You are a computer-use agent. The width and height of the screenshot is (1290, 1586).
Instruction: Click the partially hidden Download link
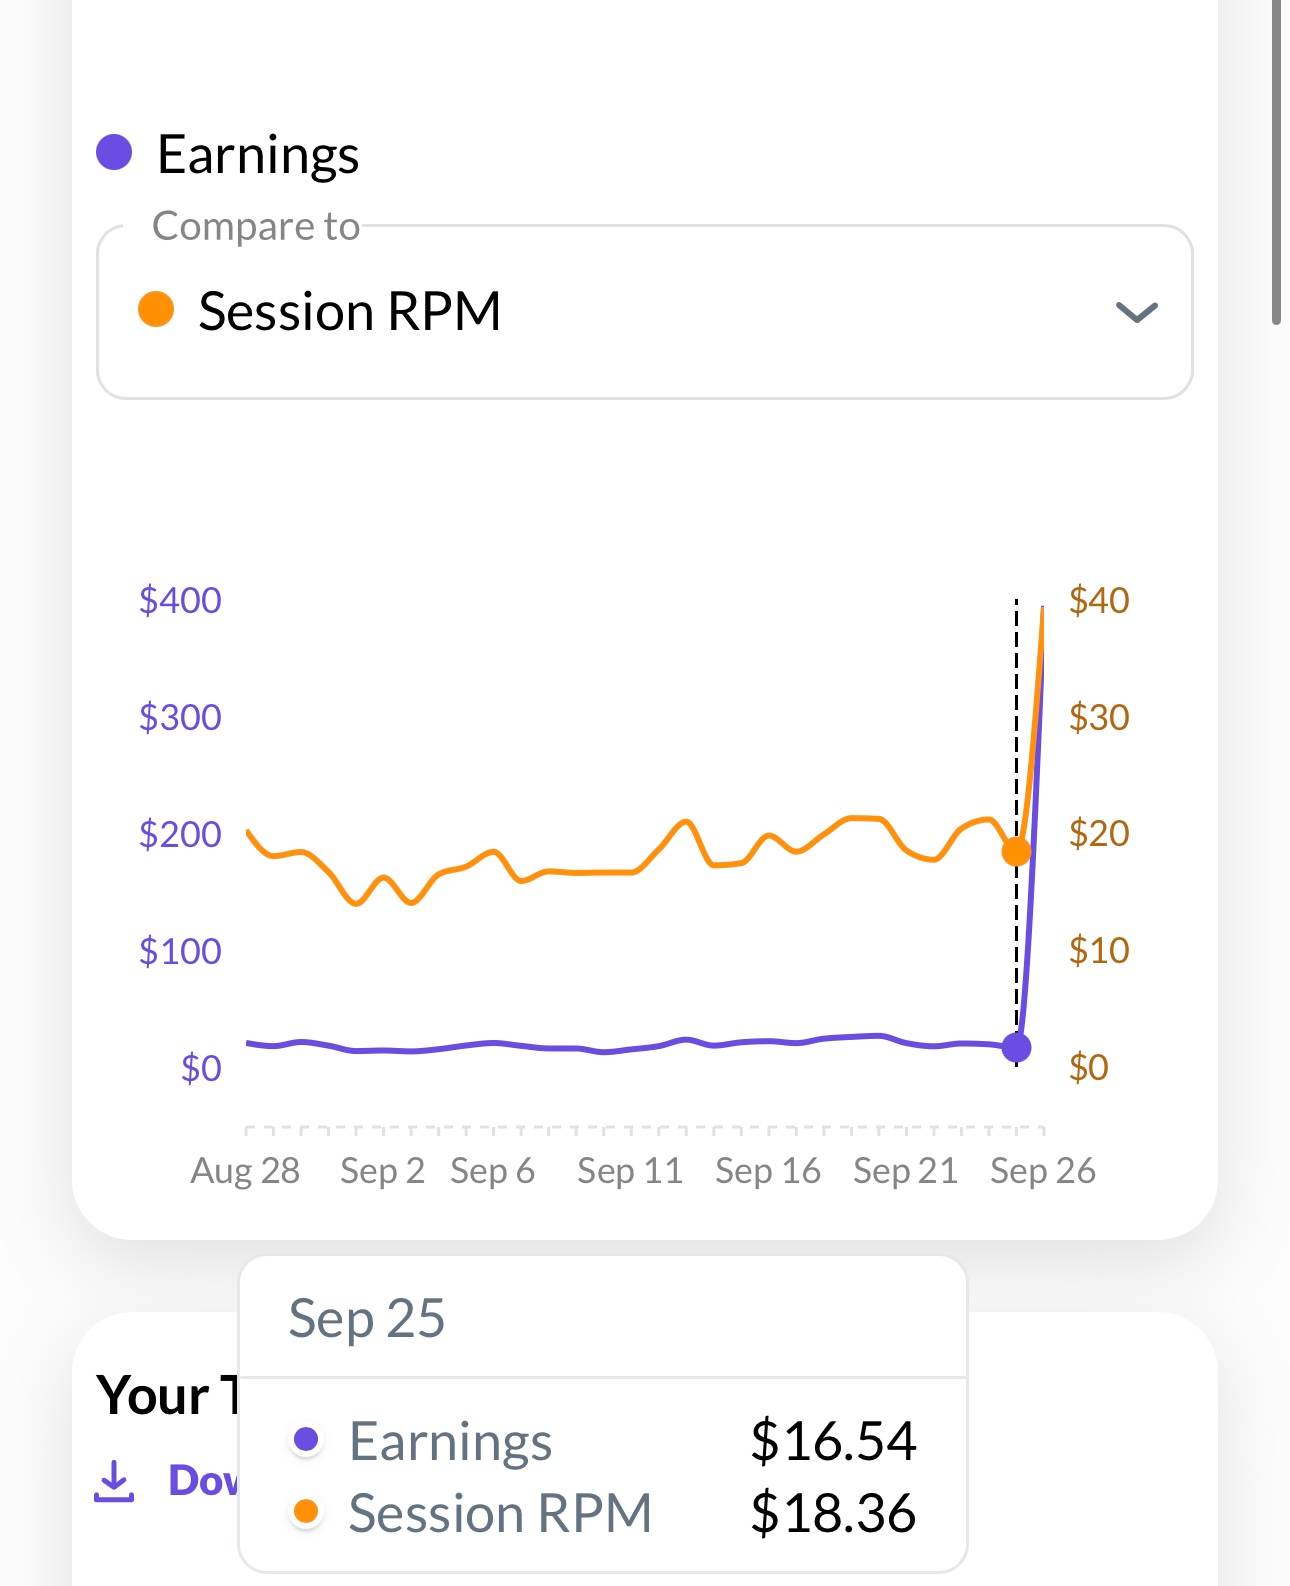point(202,1481)
